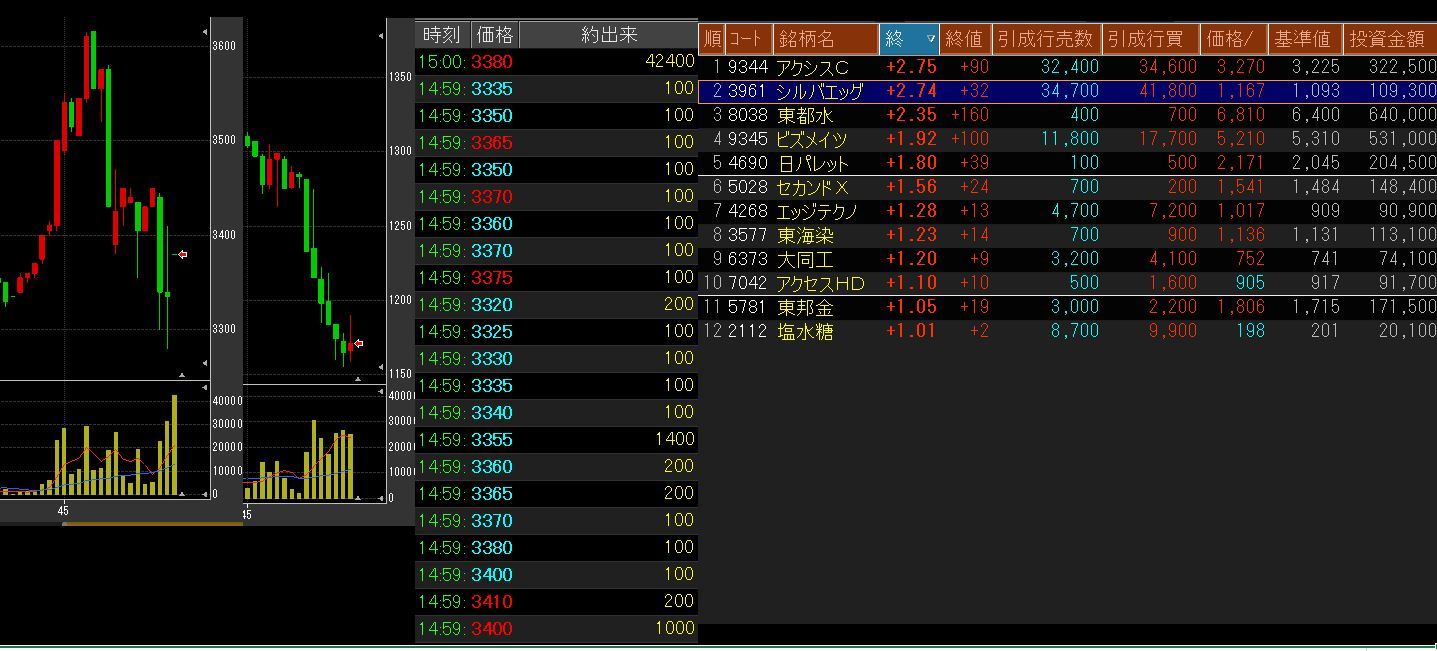Click stock code 9344
Screen dimensions: 1437x651
[x=748, y=67]
